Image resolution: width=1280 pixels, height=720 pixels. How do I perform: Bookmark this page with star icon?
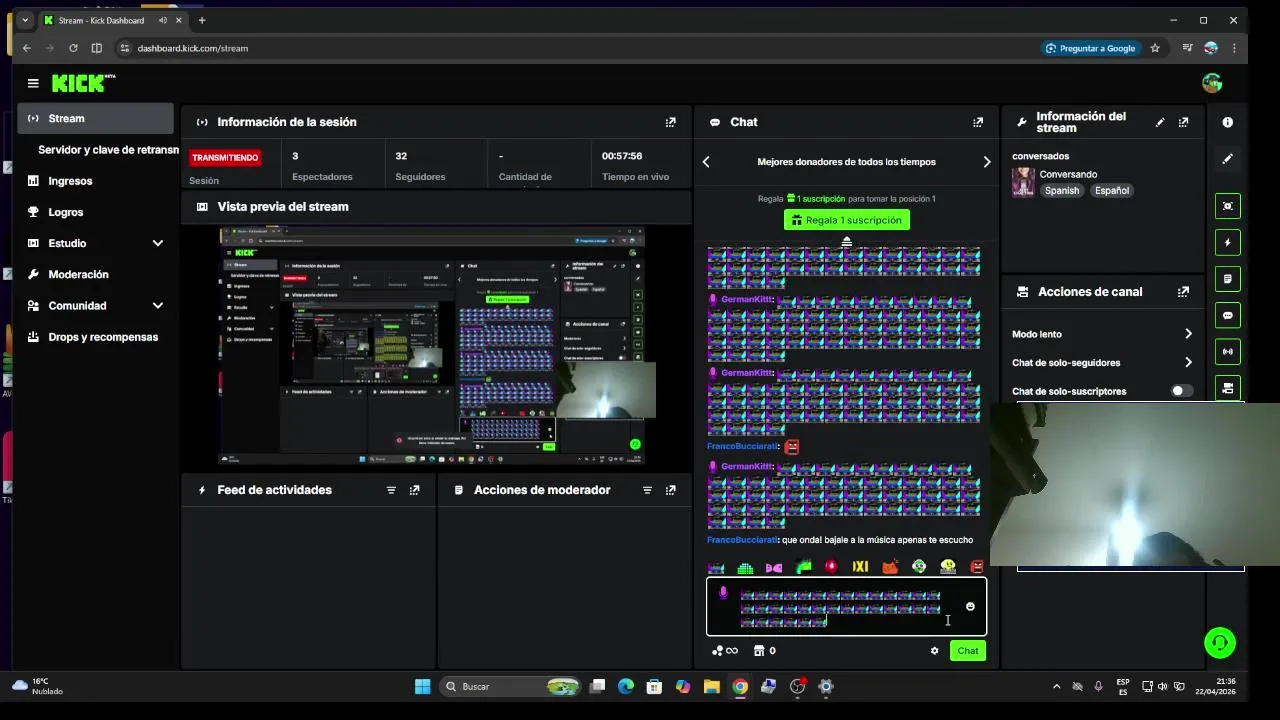1155,48
